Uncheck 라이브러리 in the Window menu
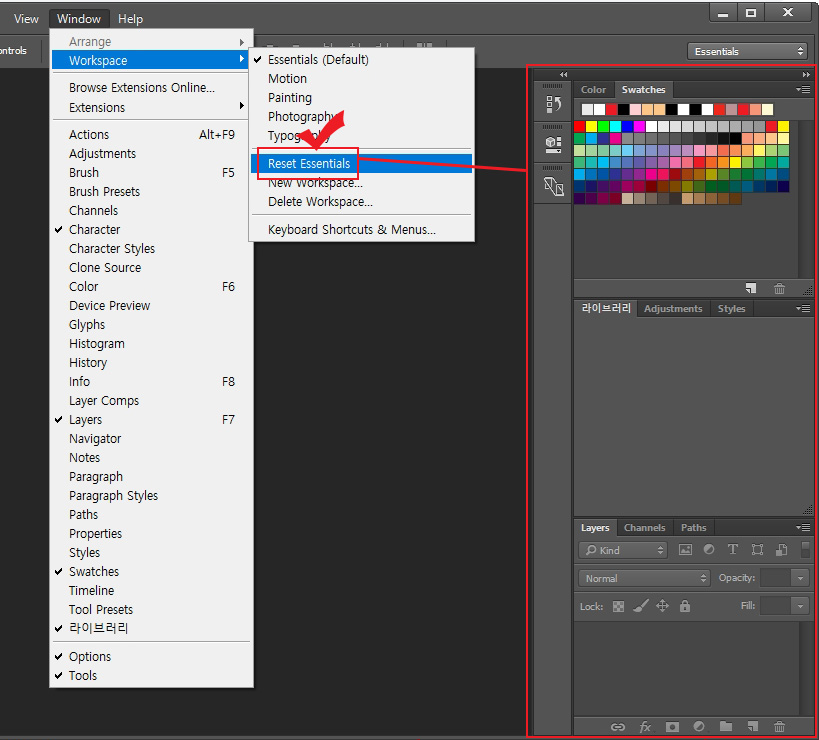This screenshot has width=819, height=740. click(x=151, y=628)
